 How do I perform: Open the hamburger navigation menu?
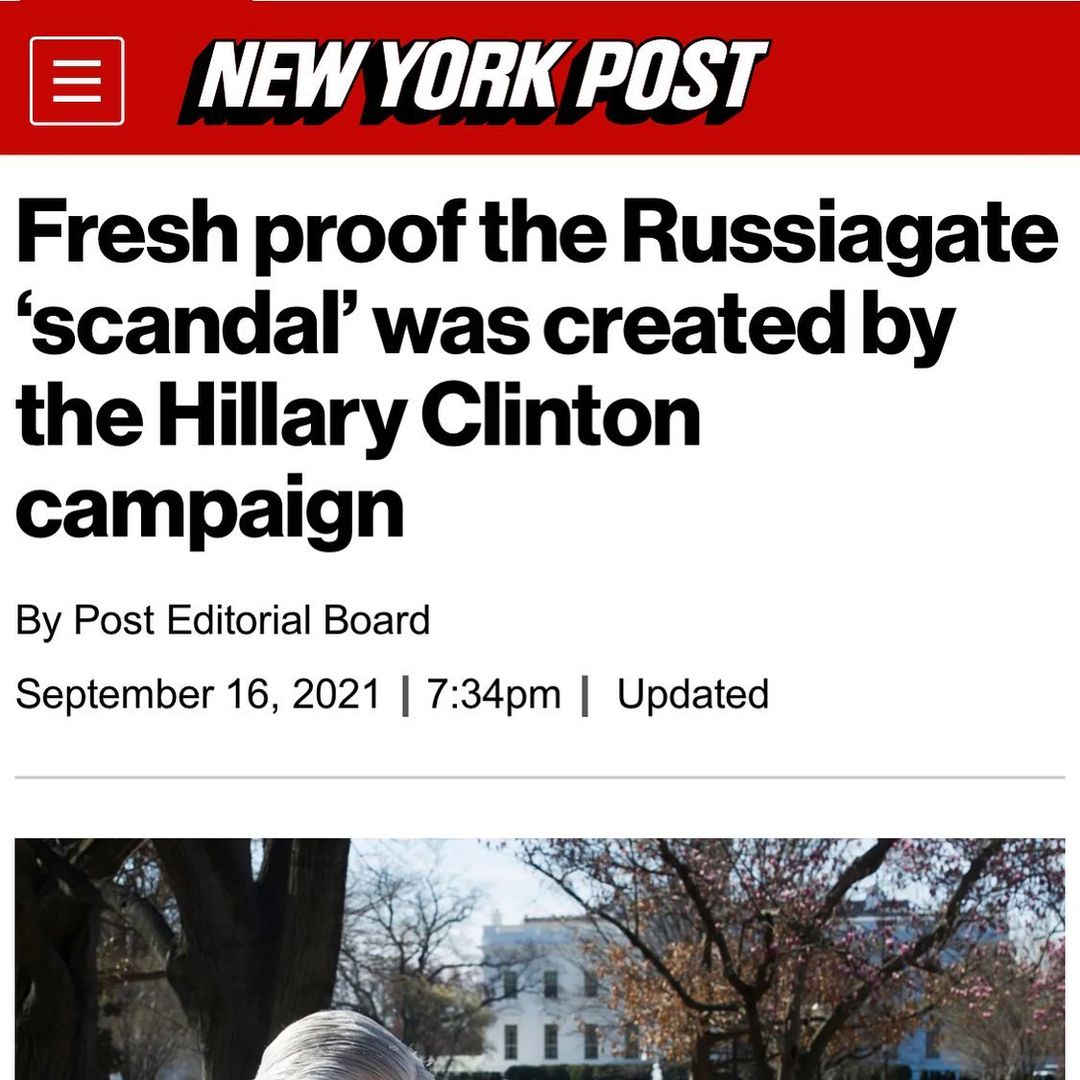click(77, 81)
